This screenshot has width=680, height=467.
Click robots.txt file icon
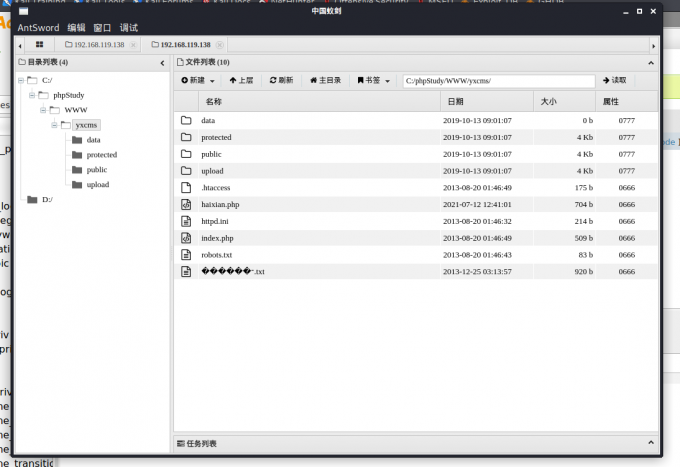pos(186,255)
